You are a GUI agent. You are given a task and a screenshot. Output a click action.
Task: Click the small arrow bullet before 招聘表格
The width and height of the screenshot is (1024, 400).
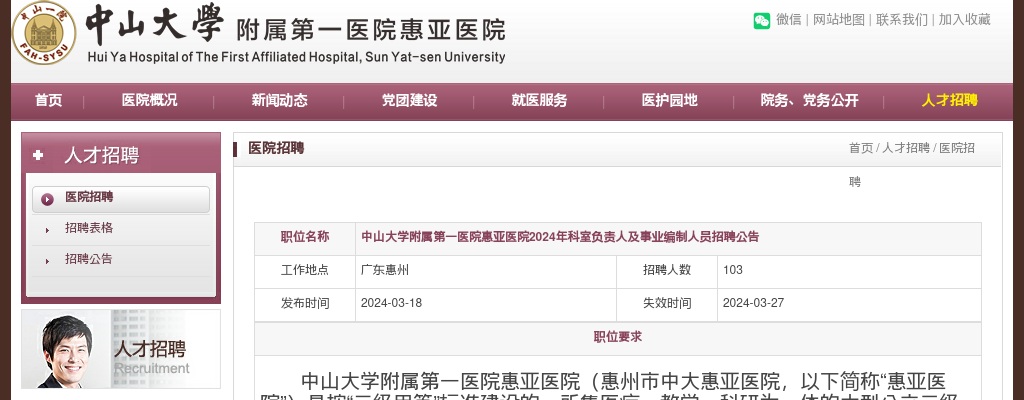[47, 230]
